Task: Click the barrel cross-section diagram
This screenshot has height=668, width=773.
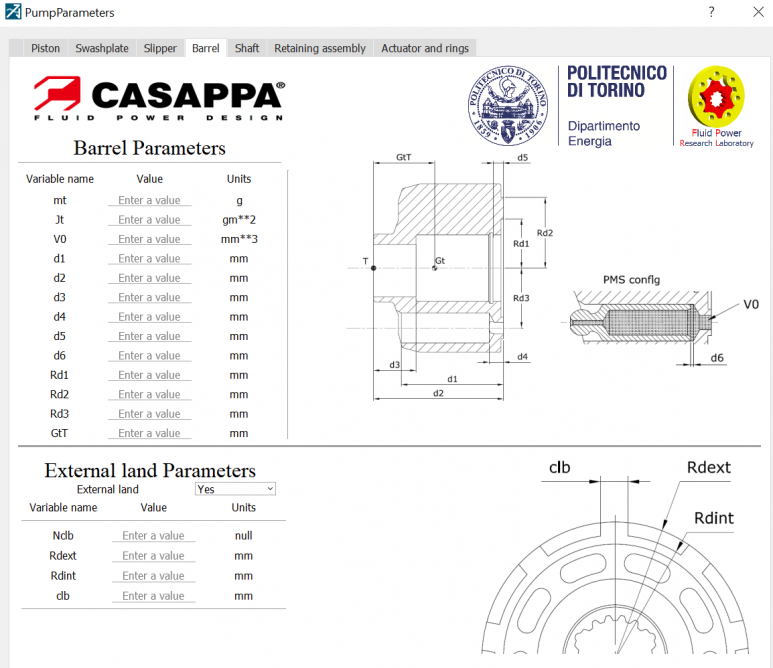Action: coord(450,278)
